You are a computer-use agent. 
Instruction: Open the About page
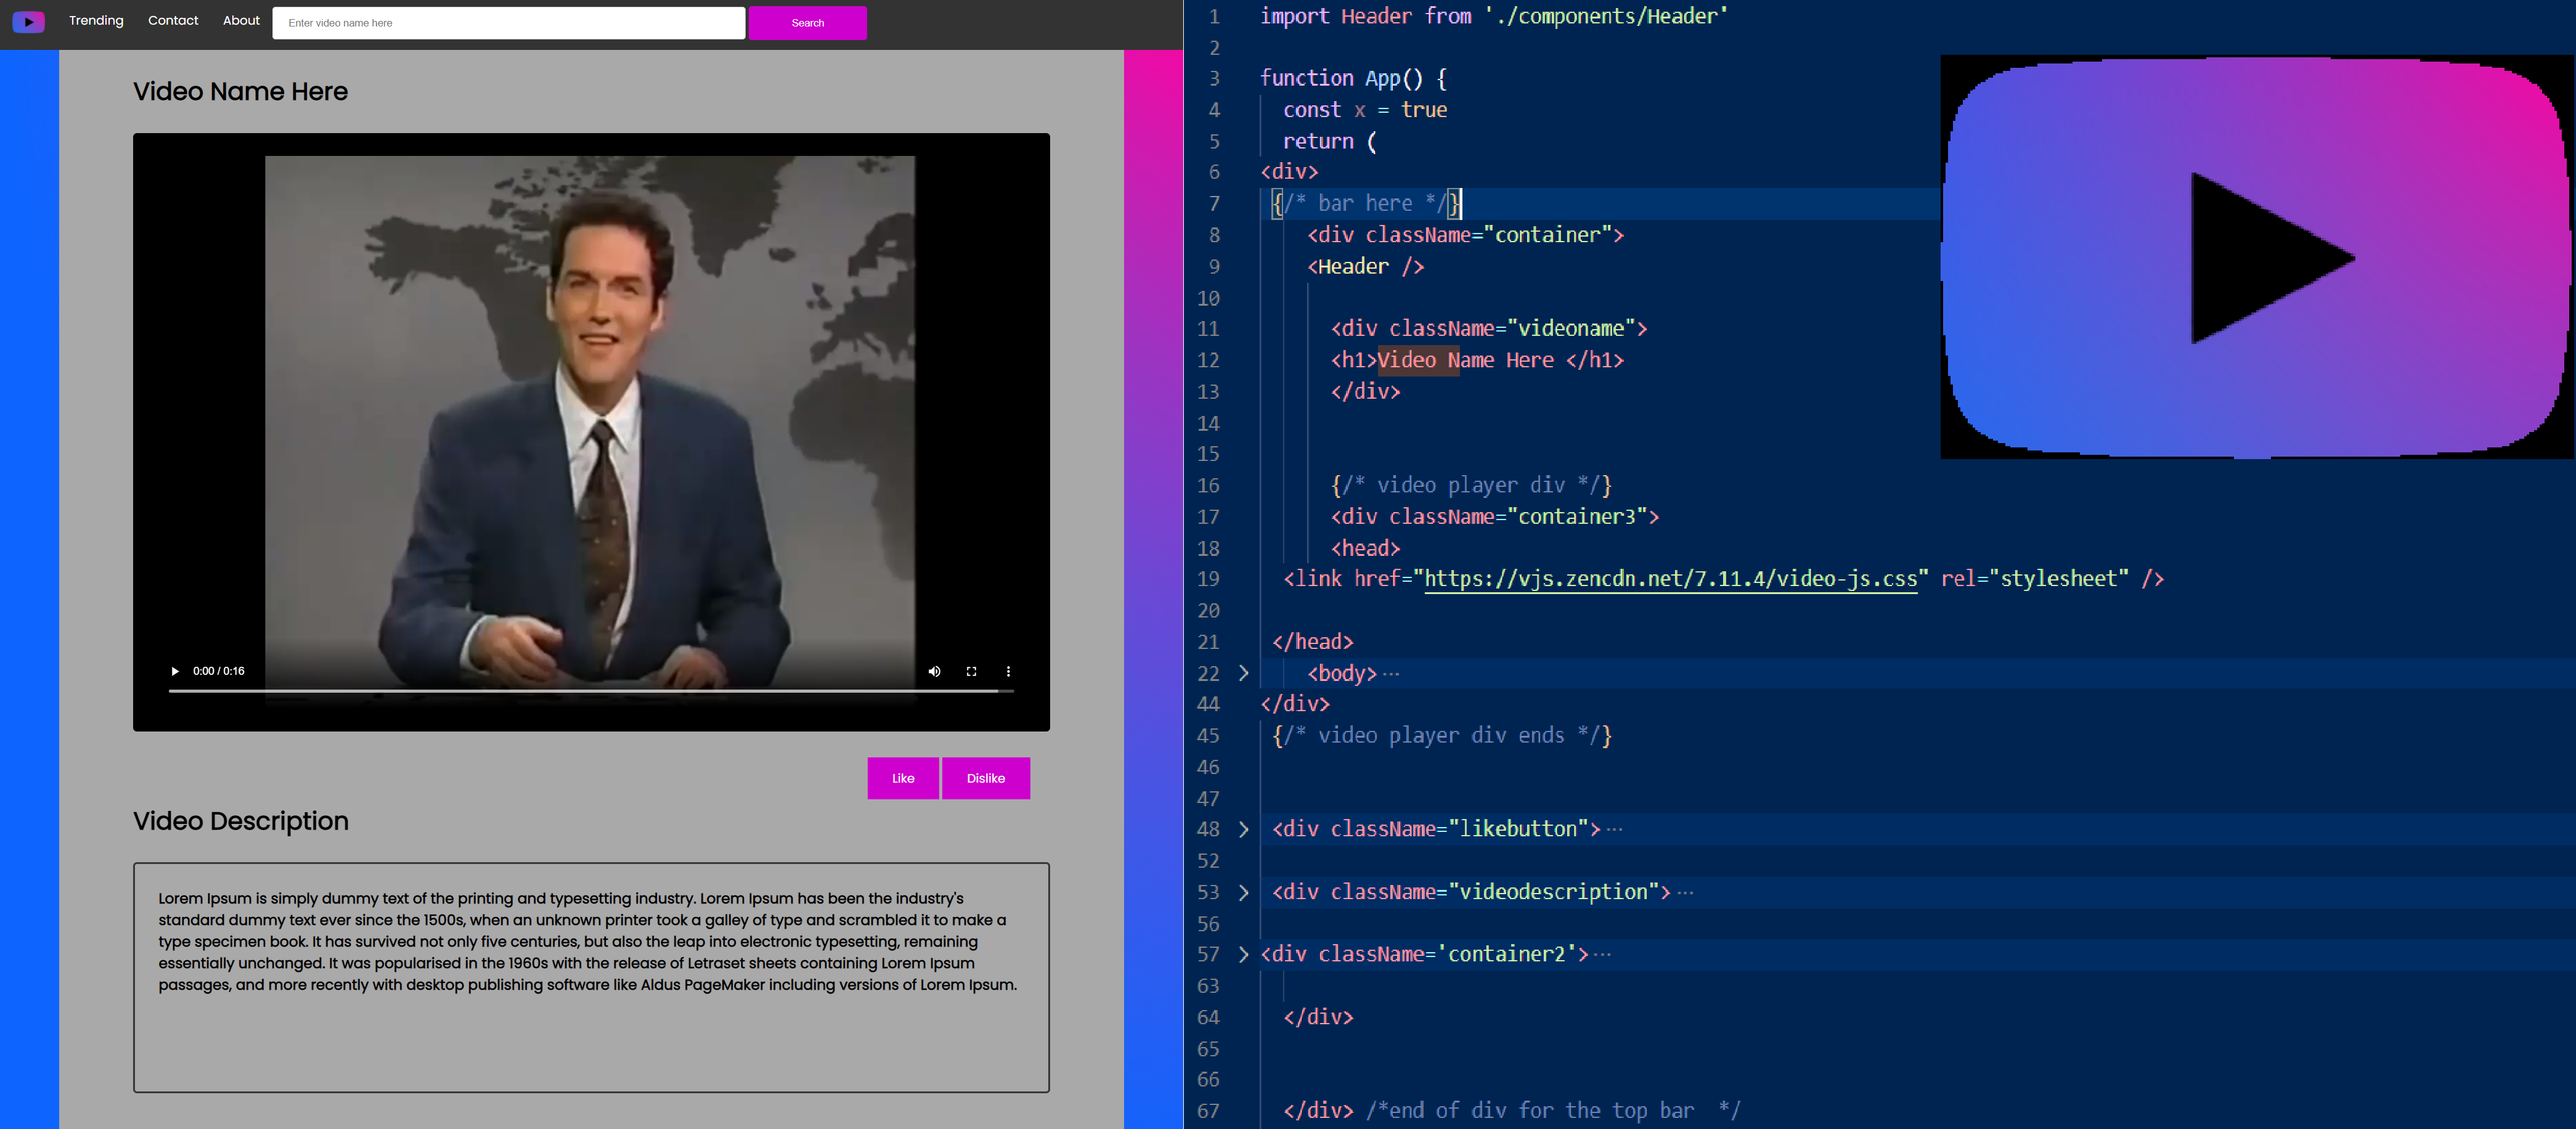coord(241,20)
